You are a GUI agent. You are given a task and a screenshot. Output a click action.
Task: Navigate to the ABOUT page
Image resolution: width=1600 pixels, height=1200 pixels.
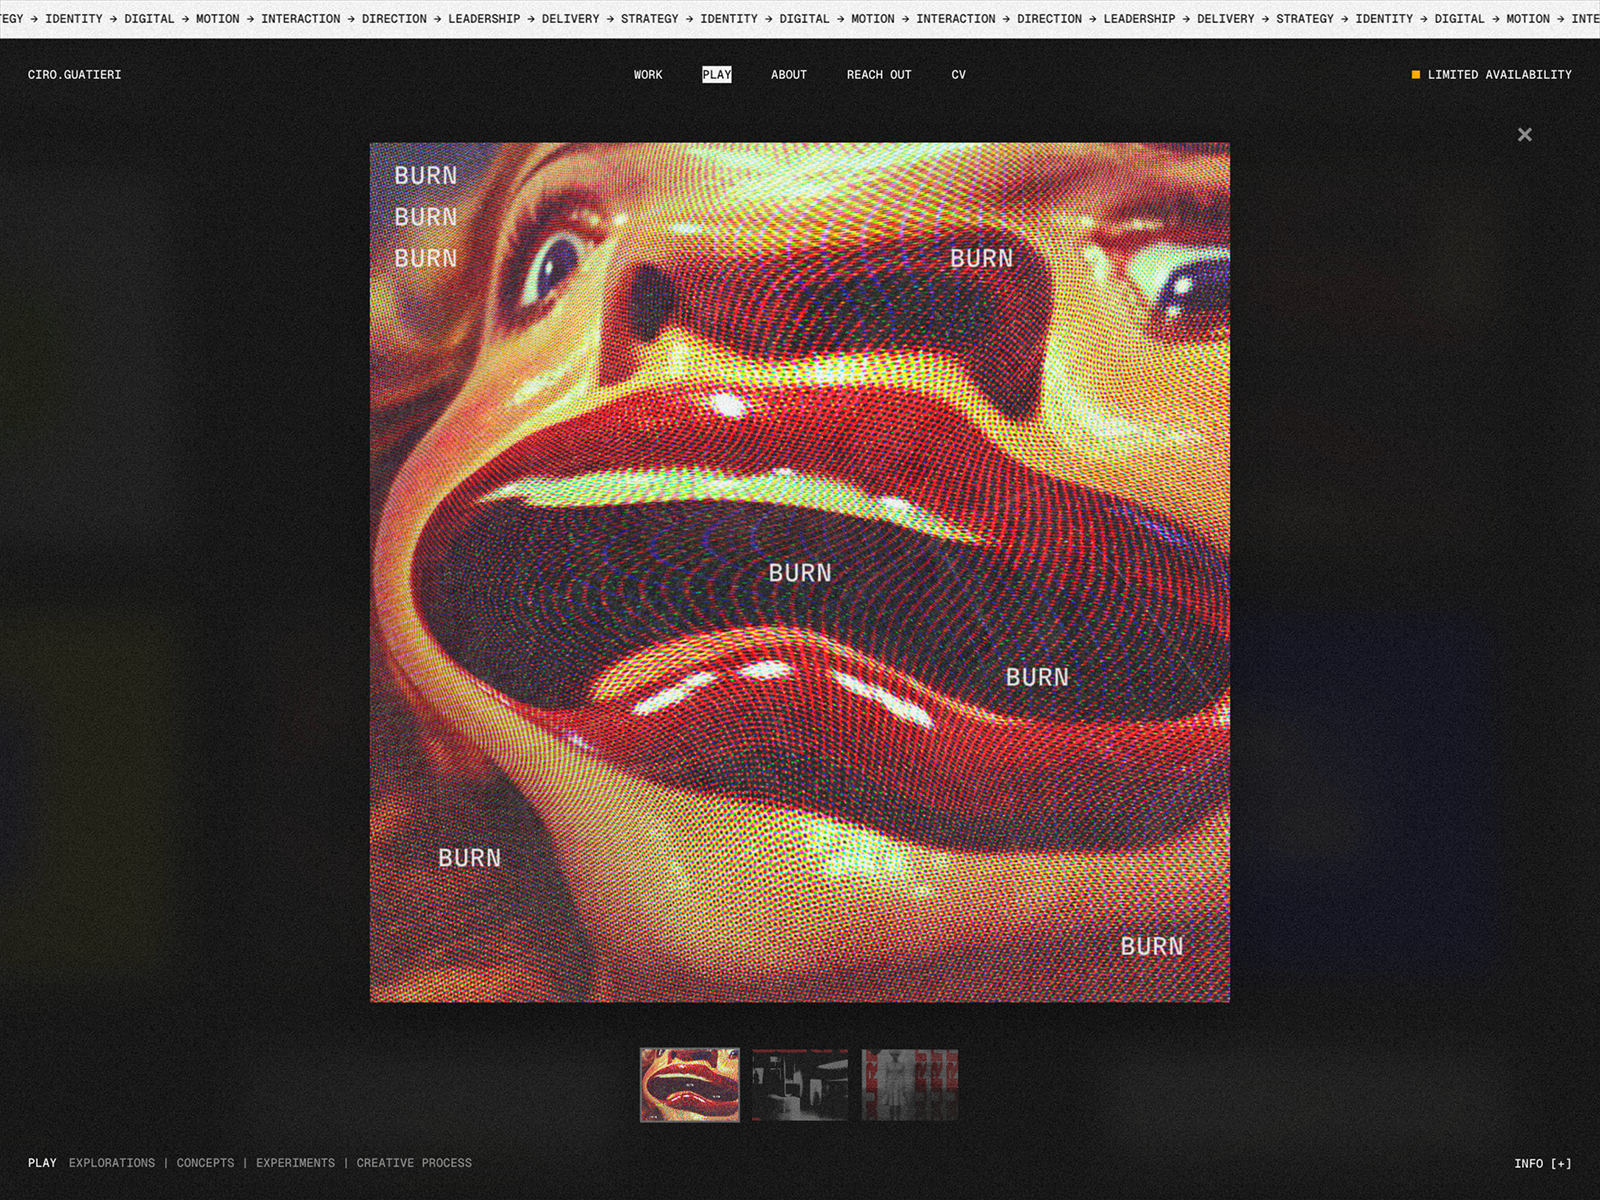click(789, 74)
